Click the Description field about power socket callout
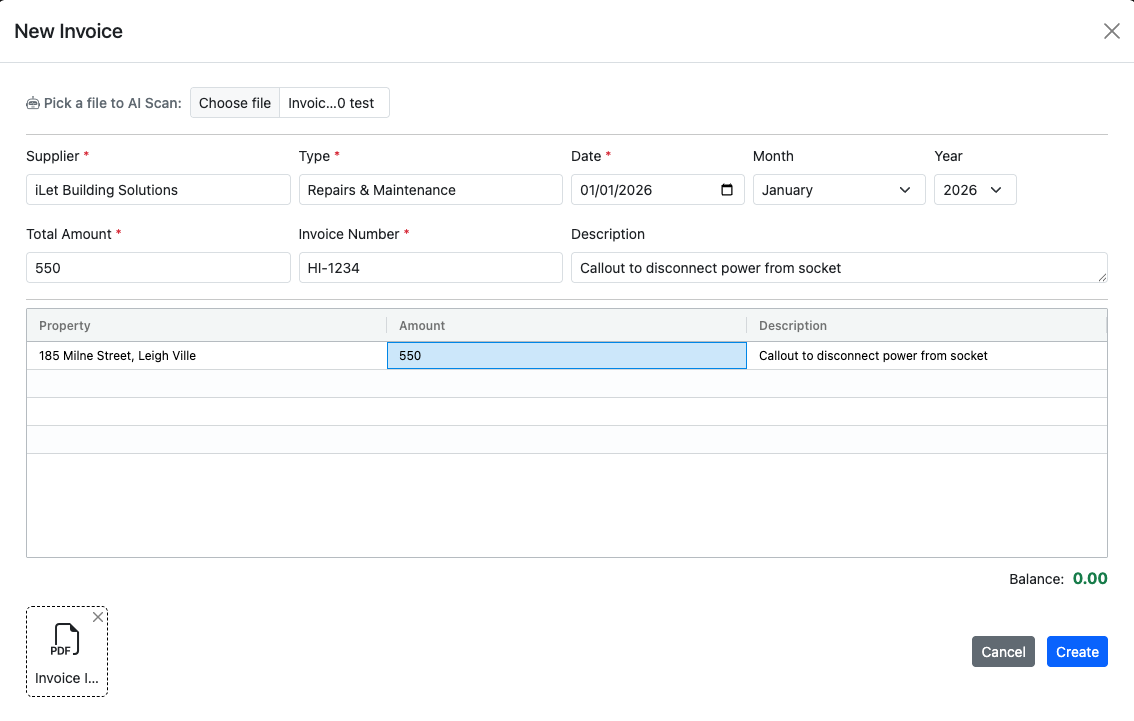 (838, 267)
